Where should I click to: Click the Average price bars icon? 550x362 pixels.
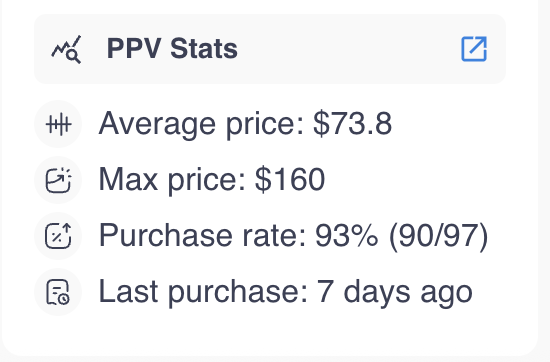58,124
